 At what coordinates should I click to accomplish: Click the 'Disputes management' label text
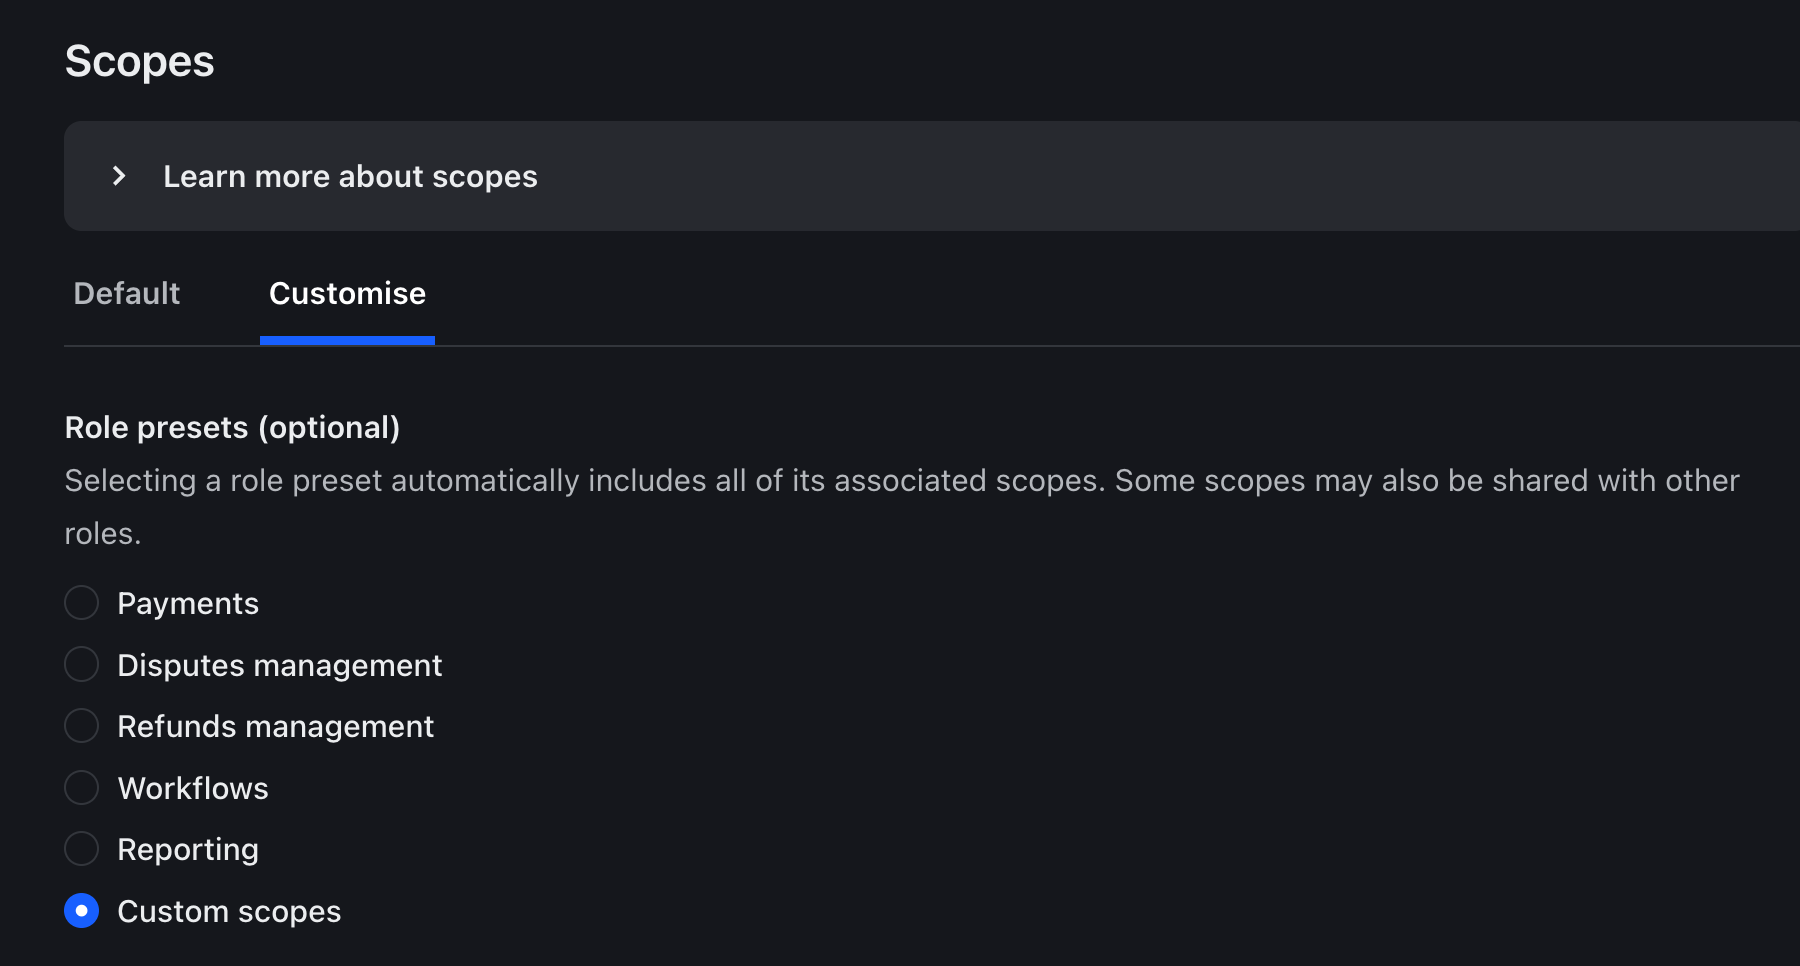click(x=279, y=665)
